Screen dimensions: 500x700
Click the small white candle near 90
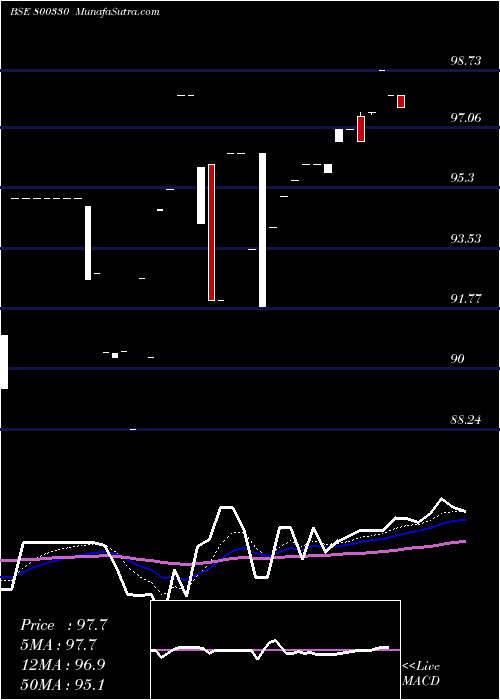pos(115,355)
